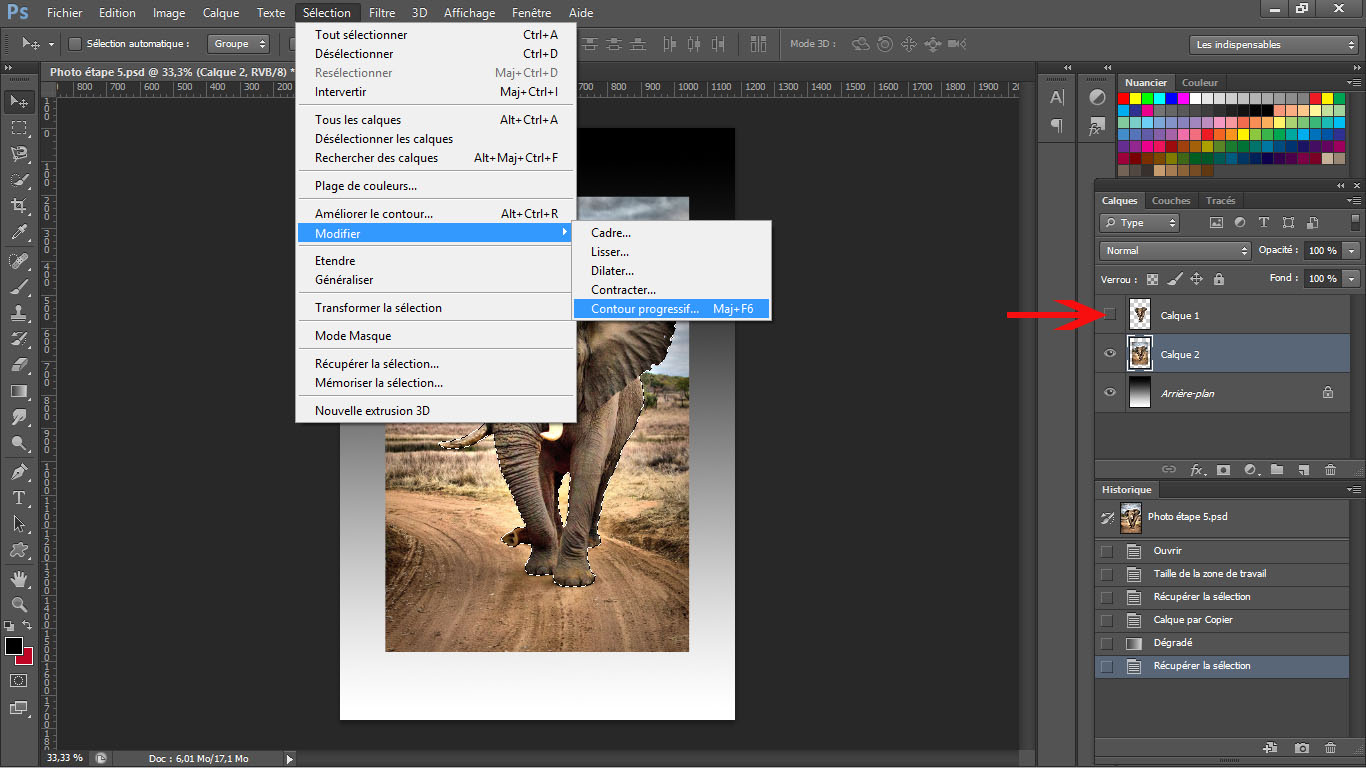The height and width of the screenshot is (768, 1366).
Task: Open the Groupe dropdown in options bar
Action: (x=239, y=44)
